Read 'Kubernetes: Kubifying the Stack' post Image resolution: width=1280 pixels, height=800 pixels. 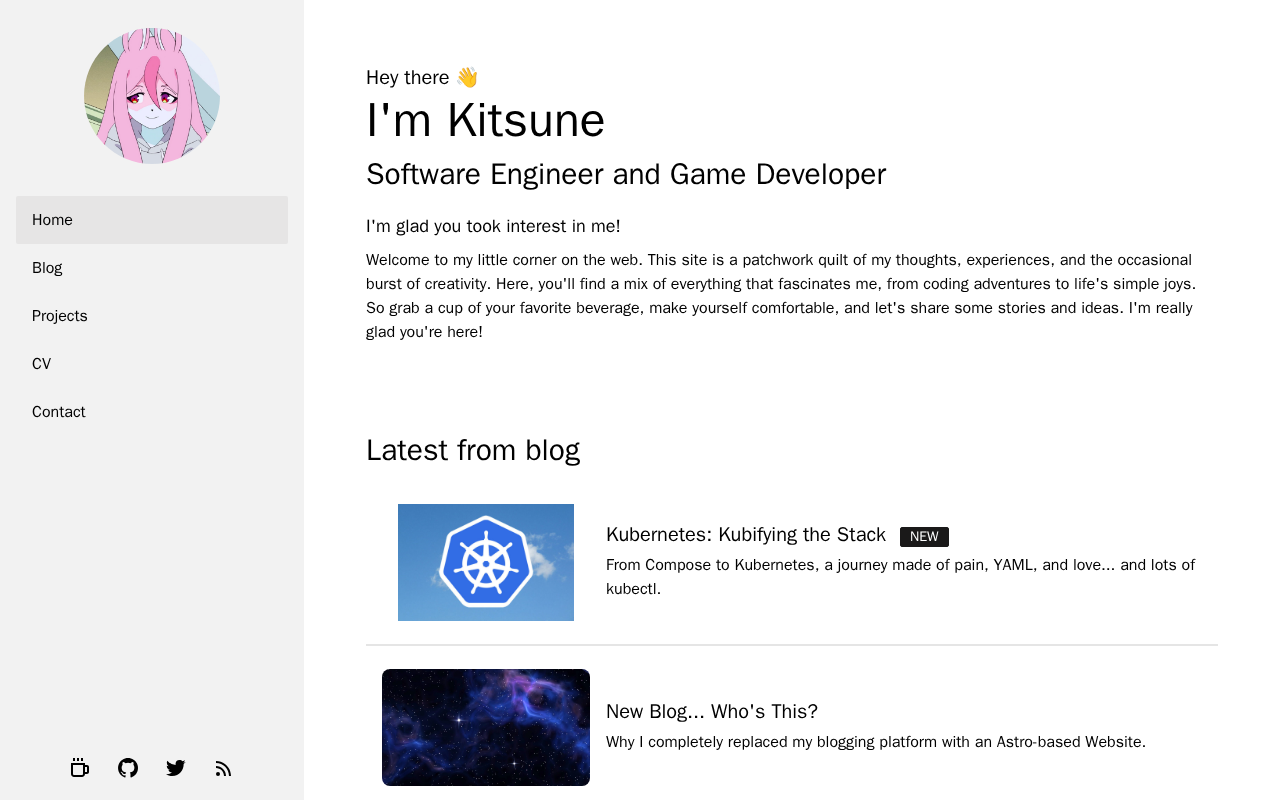746,535
